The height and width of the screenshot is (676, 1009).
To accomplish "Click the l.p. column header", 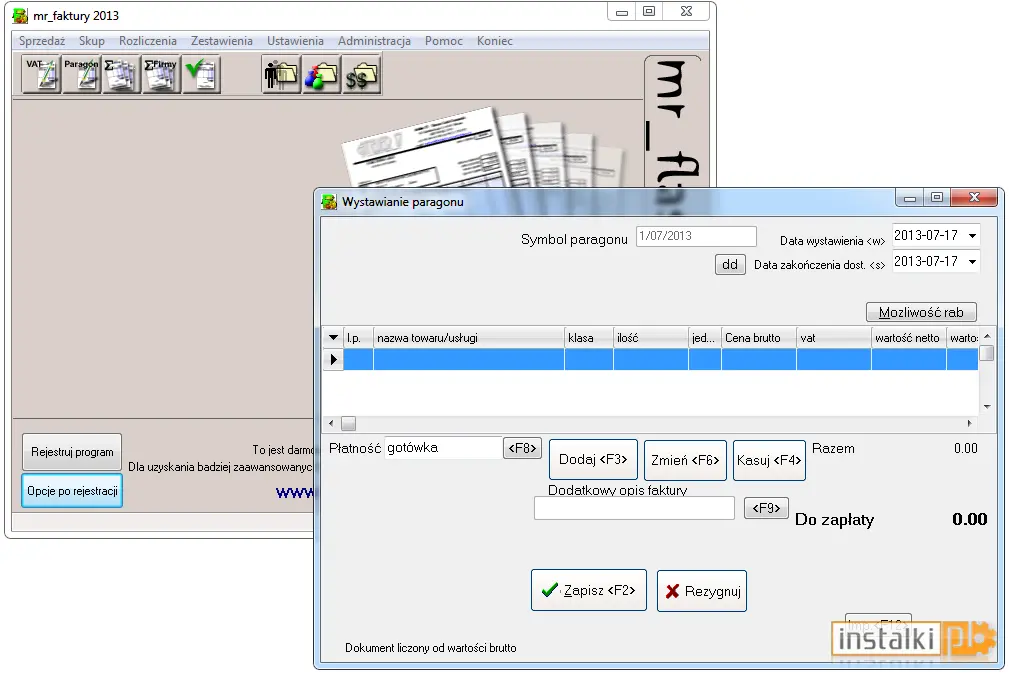I will coord(358,338).
